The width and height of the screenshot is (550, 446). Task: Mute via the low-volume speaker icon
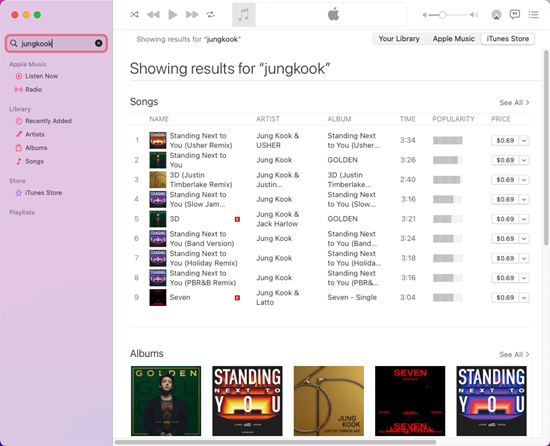pos(424,15)
